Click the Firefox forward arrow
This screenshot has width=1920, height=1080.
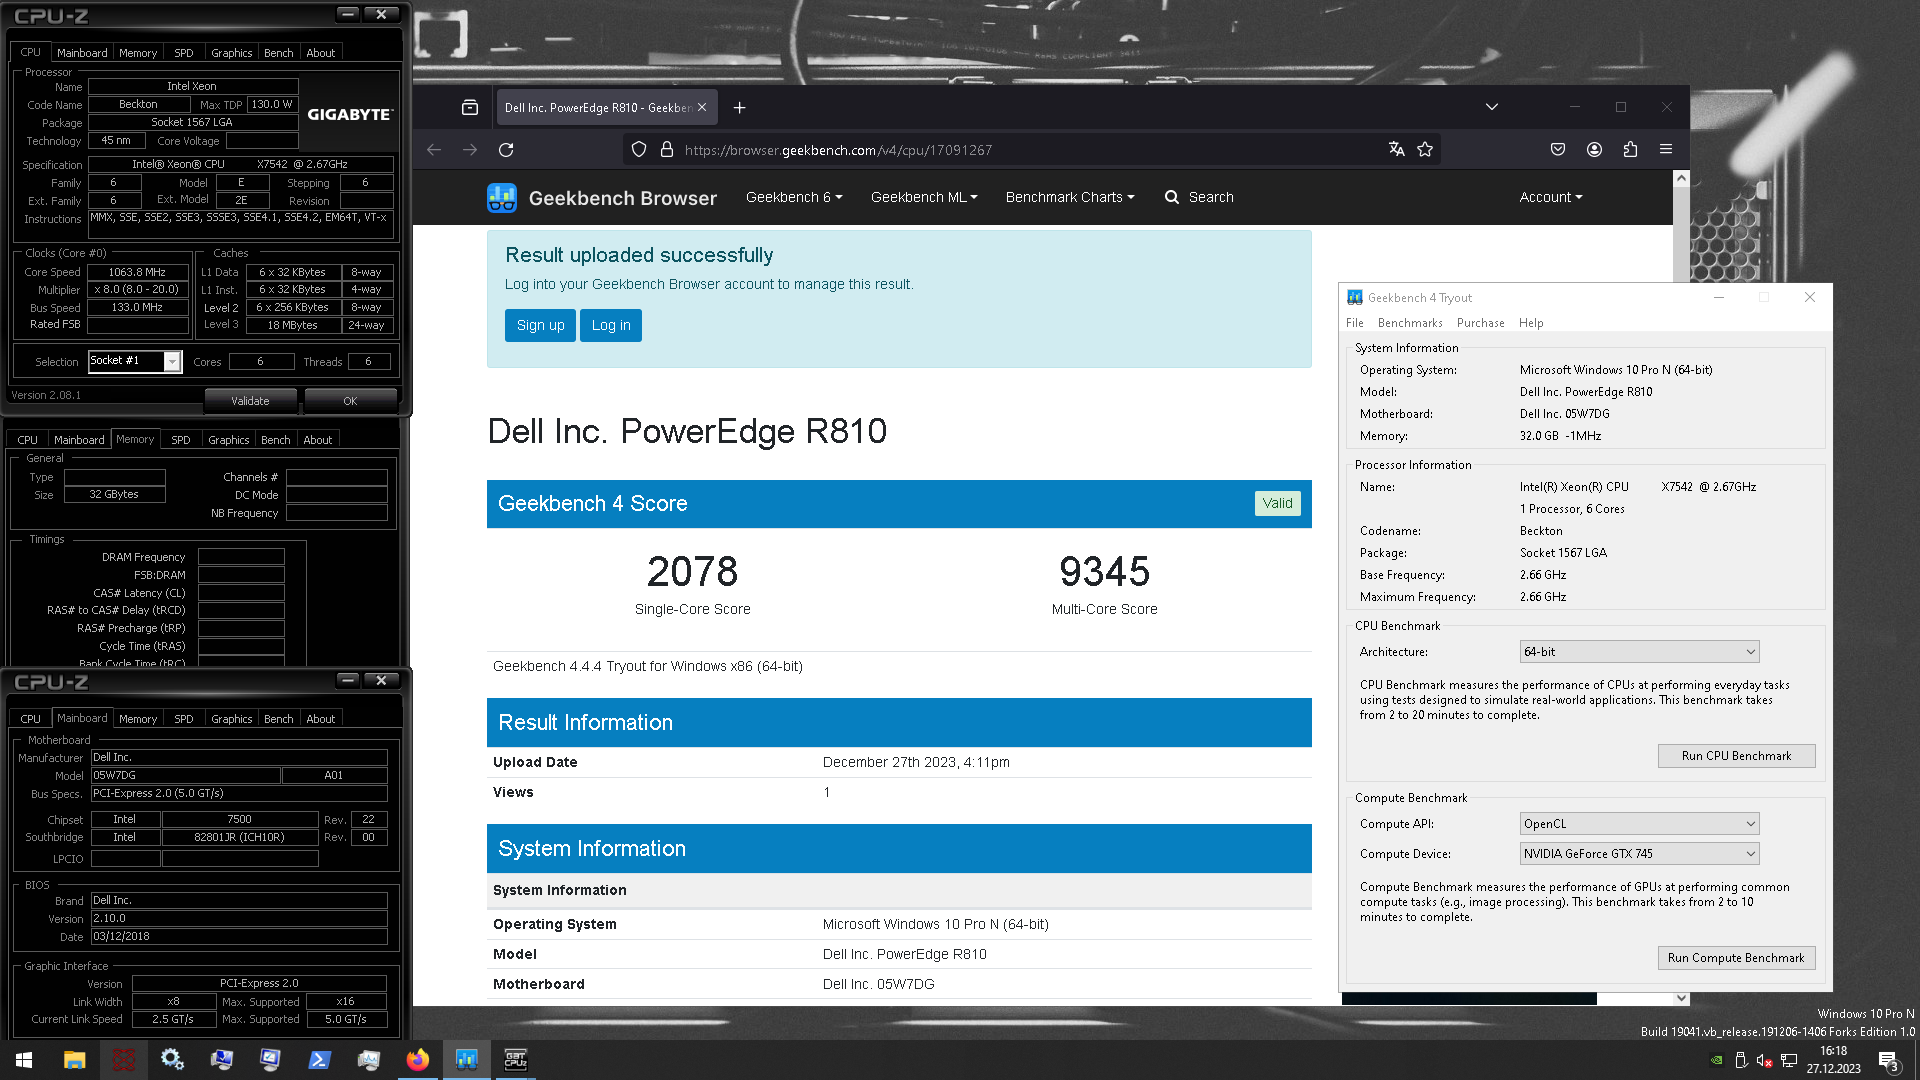coord(470,150)
